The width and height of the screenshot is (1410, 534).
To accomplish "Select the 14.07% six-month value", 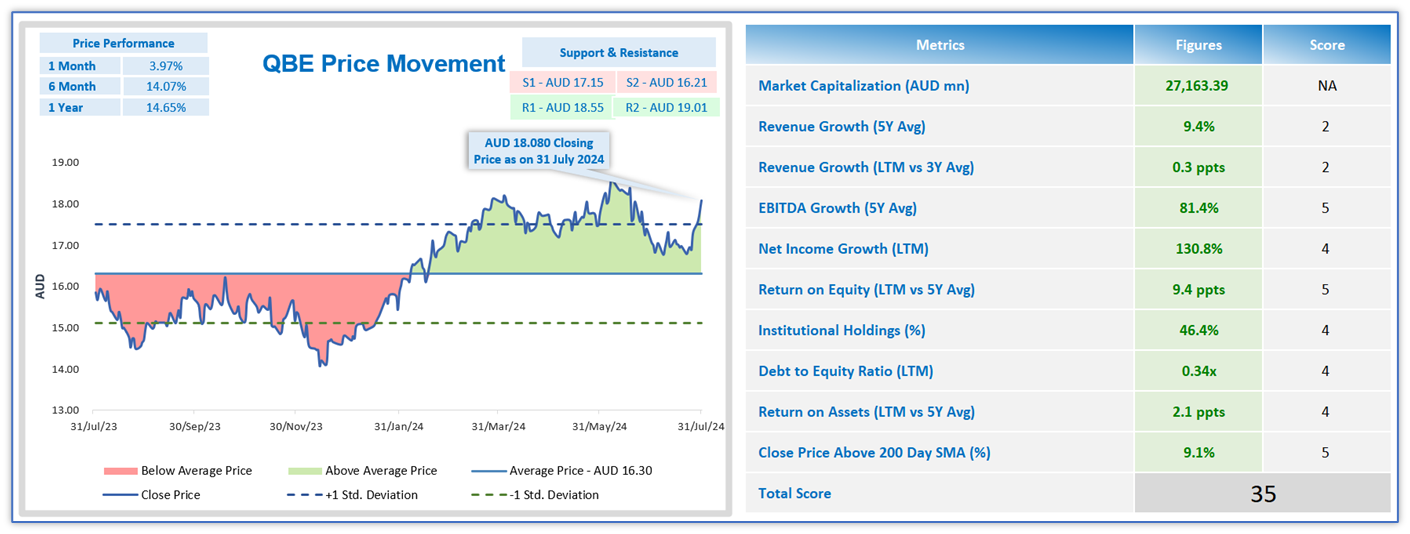I will click(165, 86).
